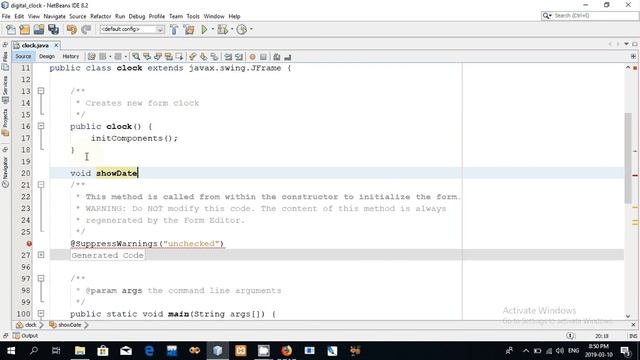Click the Comment icon in the editor toolbar

277,57
